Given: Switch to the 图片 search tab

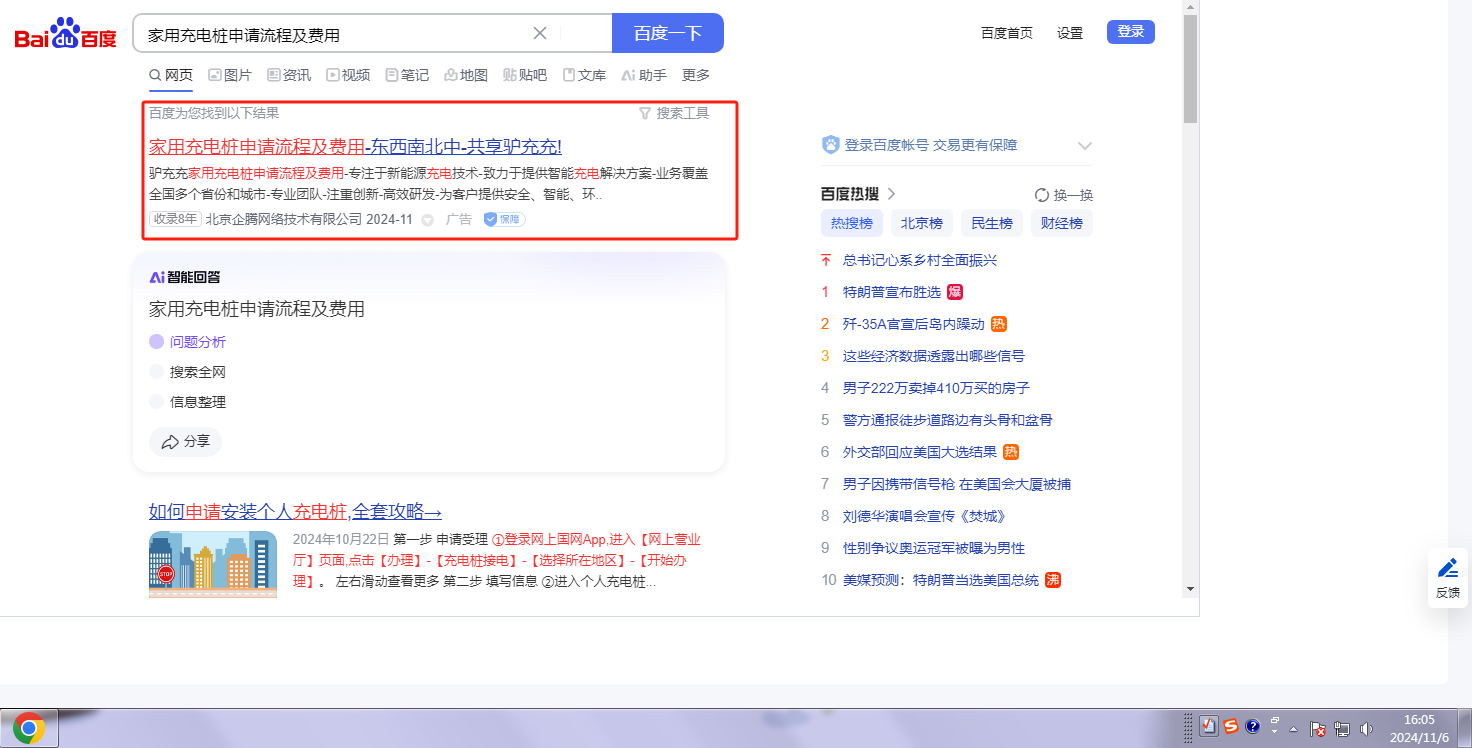Looking at the screenshot, I should point(230,75).
